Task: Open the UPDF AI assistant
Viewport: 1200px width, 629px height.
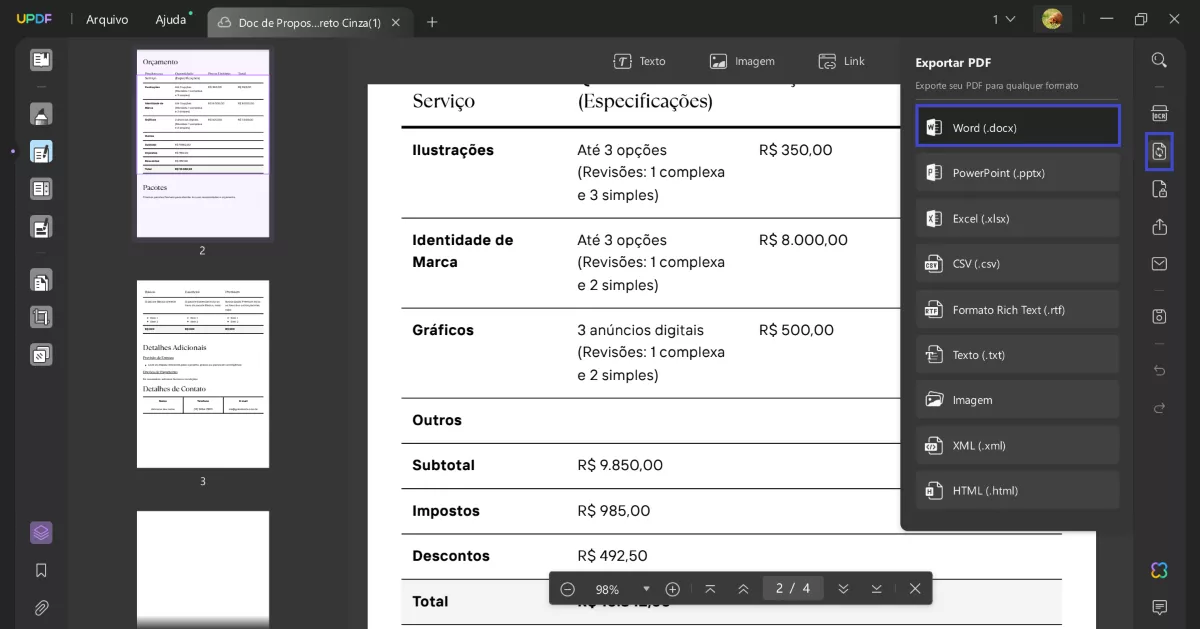Action: click(1158, 570)
